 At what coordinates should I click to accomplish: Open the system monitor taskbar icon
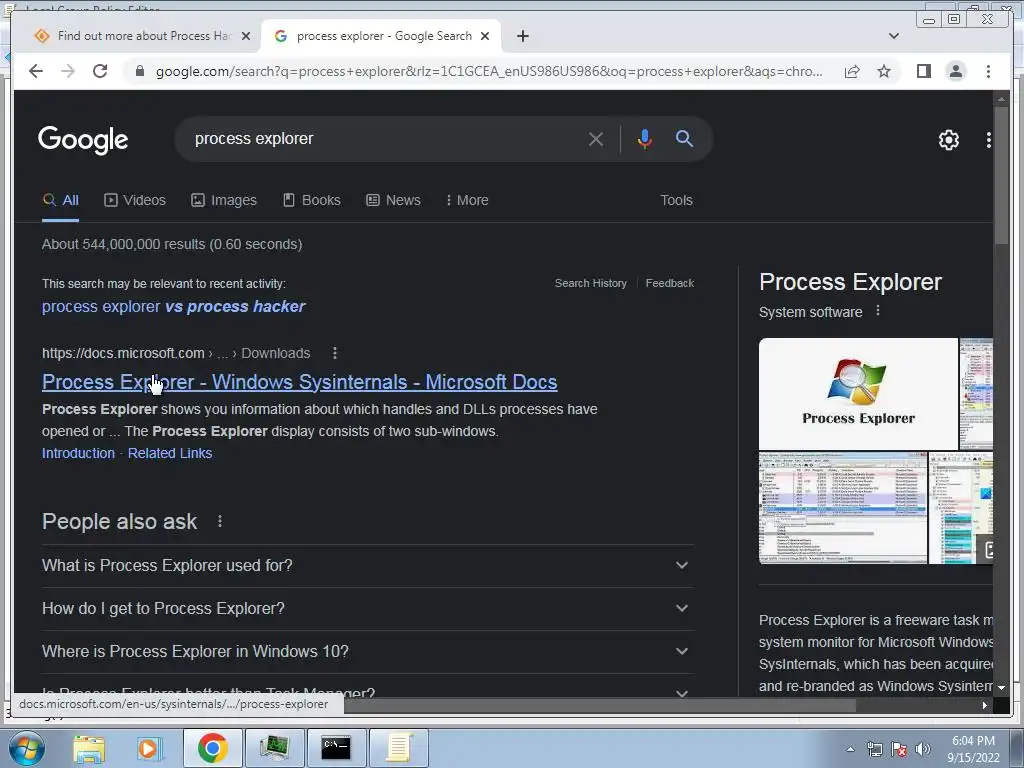(274, 748)
